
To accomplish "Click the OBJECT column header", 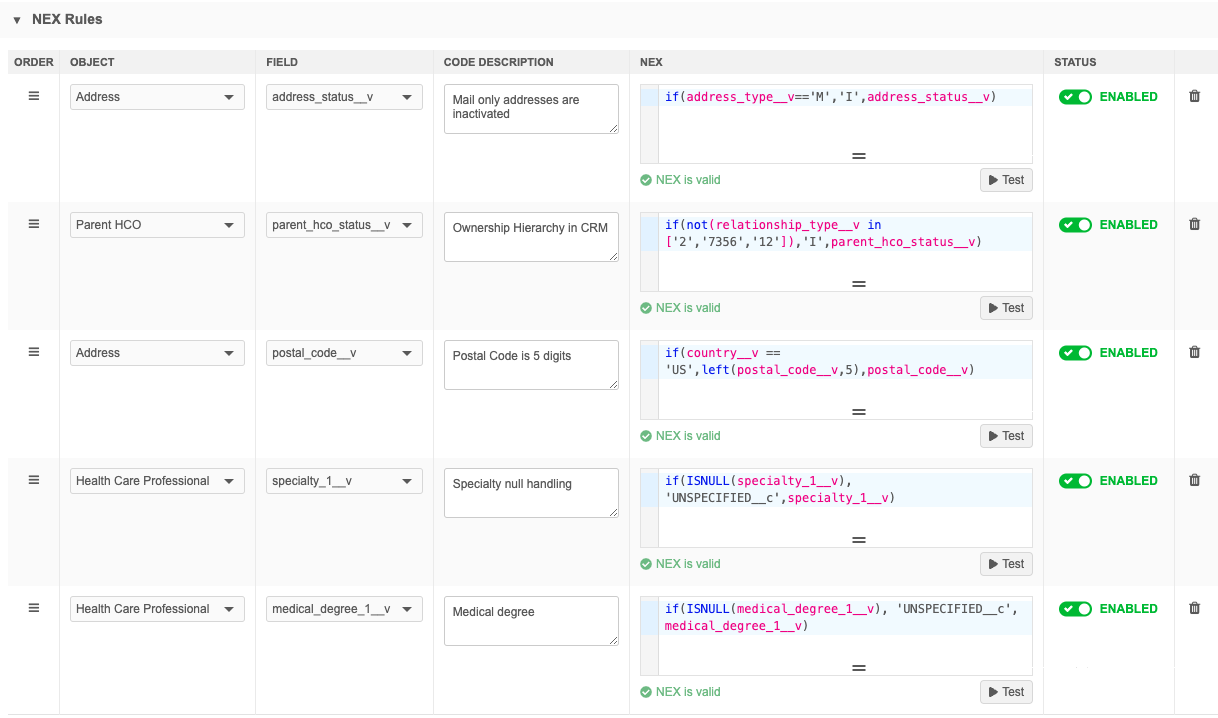I will click(x=92, y=62).
